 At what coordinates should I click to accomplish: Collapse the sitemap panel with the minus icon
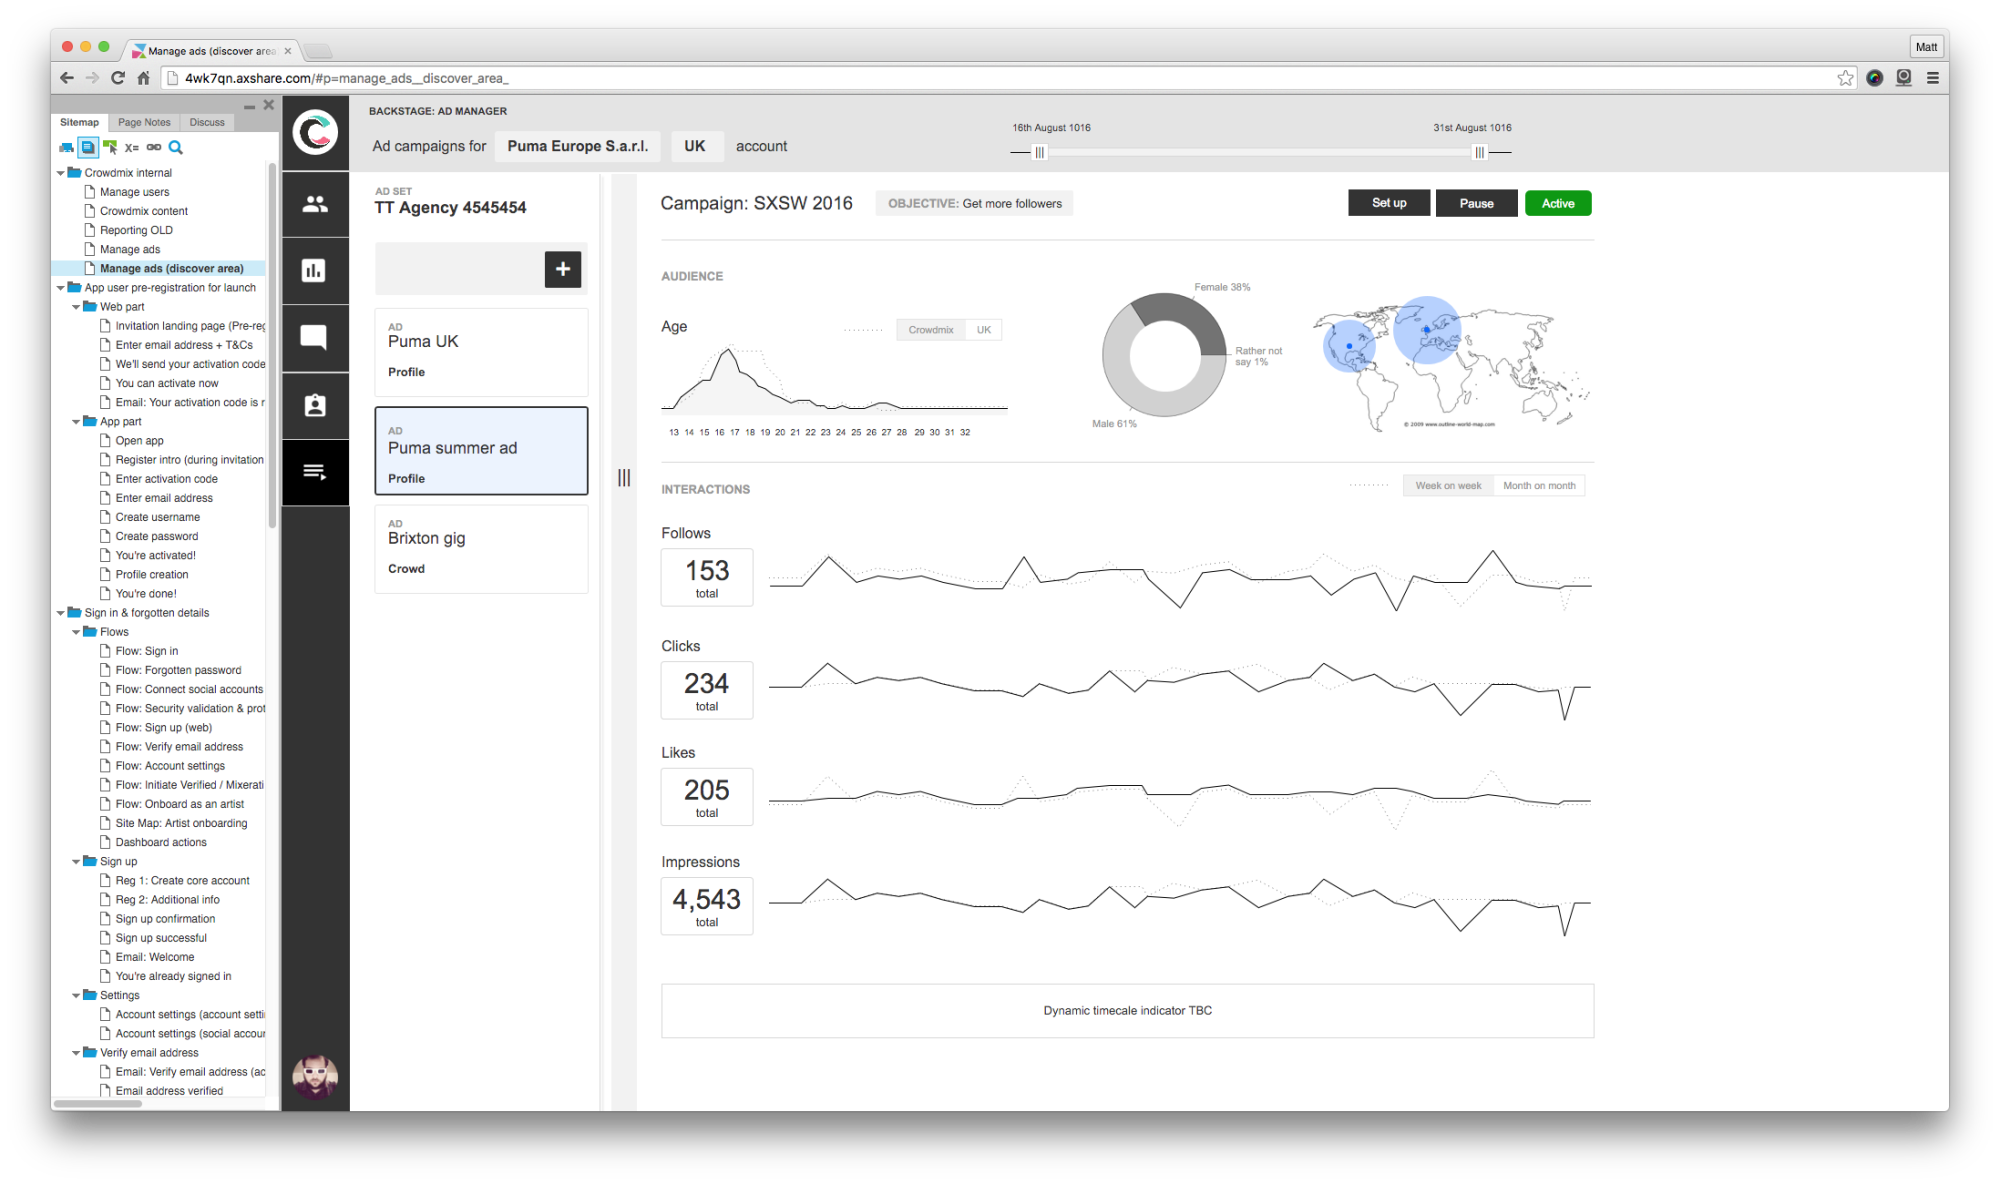[249, 105]
